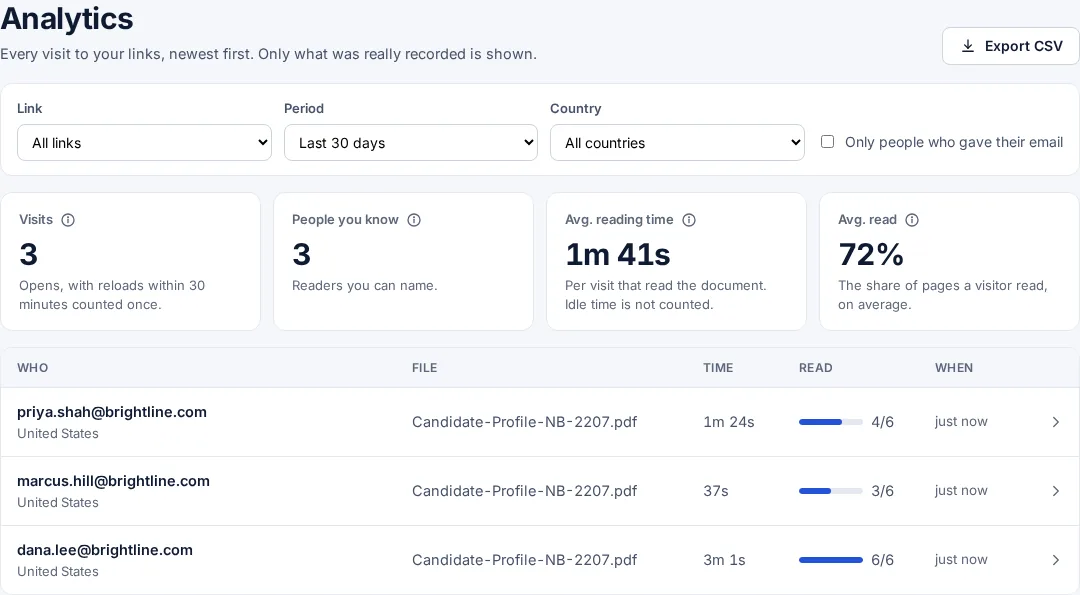Click the Export CSV download icon
Viewport: 1080px width, 595px height.
968,46
